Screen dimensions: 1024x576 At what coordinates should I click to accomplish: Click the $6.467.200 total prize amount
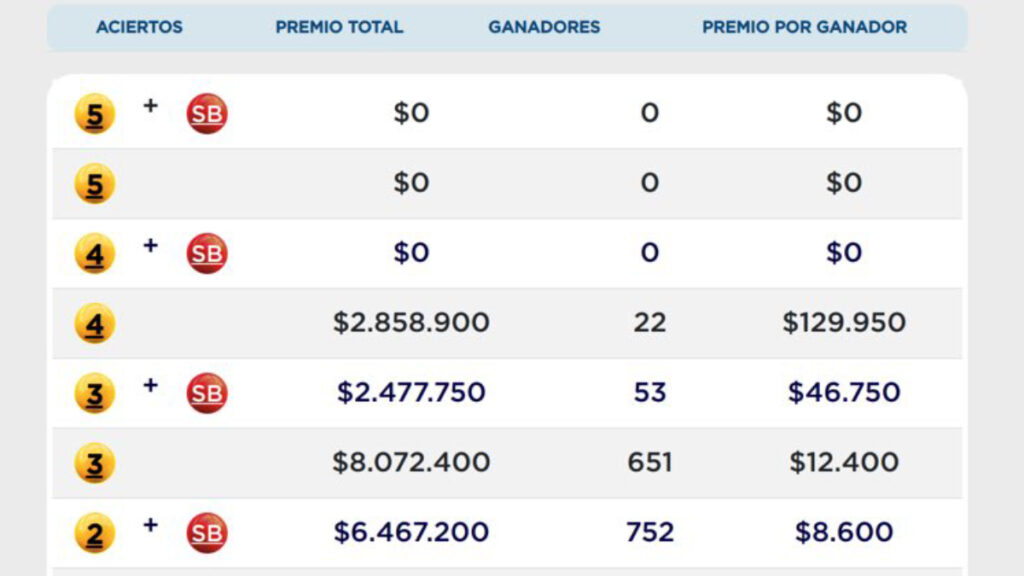(x=411, y=532)
